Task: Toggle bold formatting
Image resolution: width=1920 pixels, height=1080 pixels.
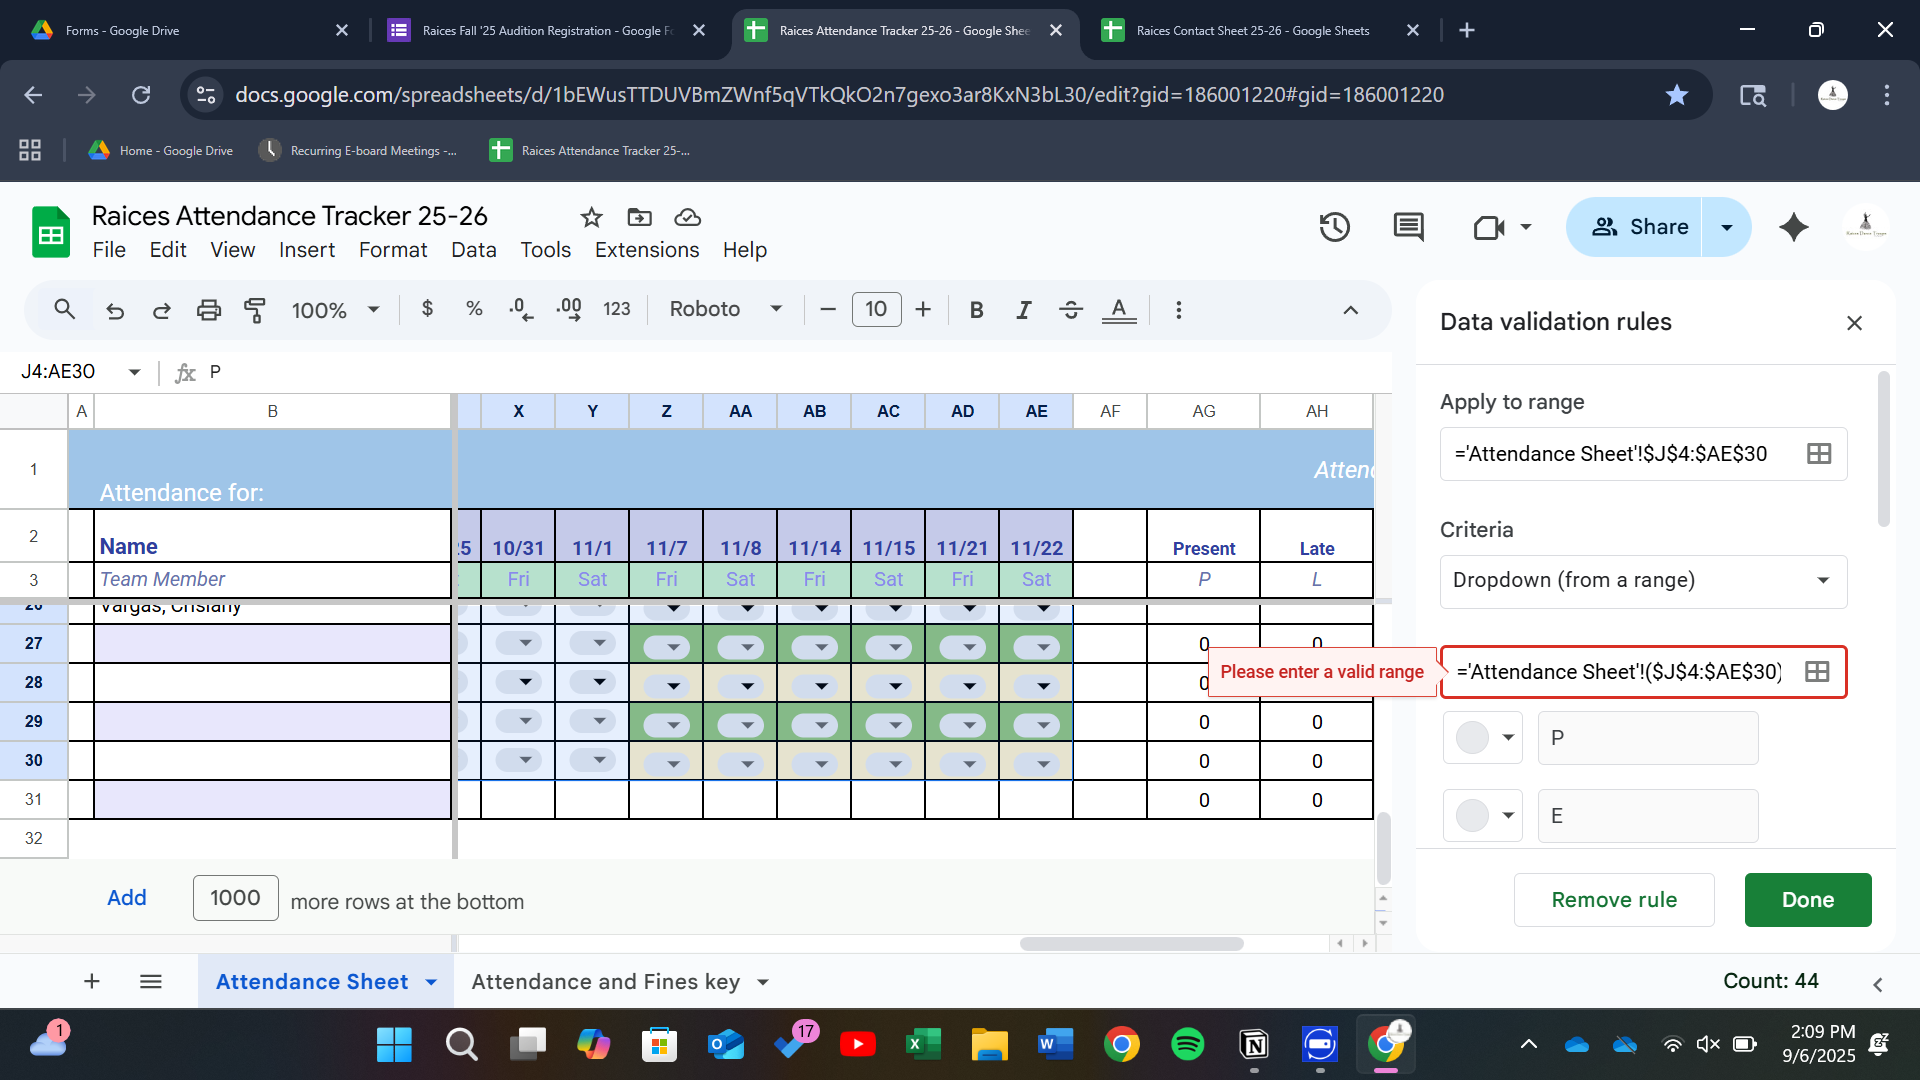Action: pos(976,310)
